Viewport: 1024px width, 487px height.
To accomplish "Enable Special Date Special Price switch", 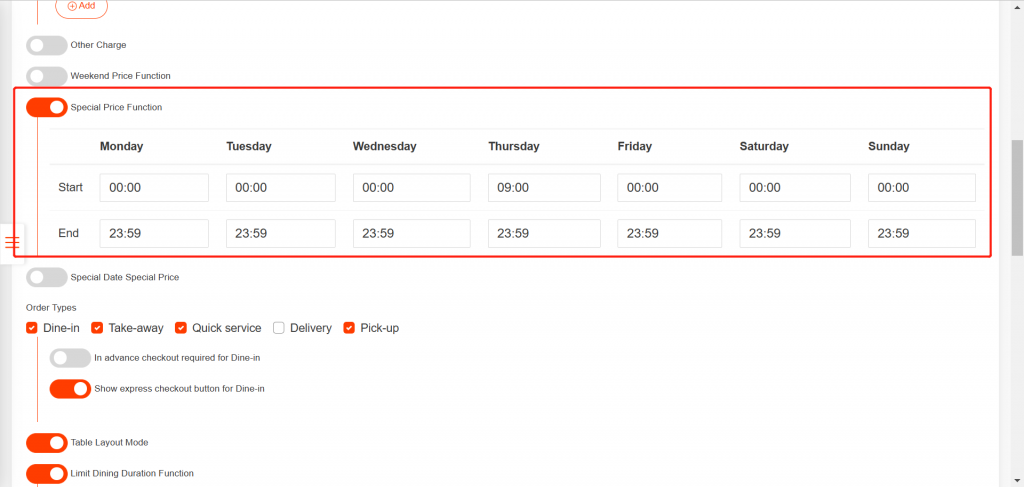I will [x=47, y=277].
